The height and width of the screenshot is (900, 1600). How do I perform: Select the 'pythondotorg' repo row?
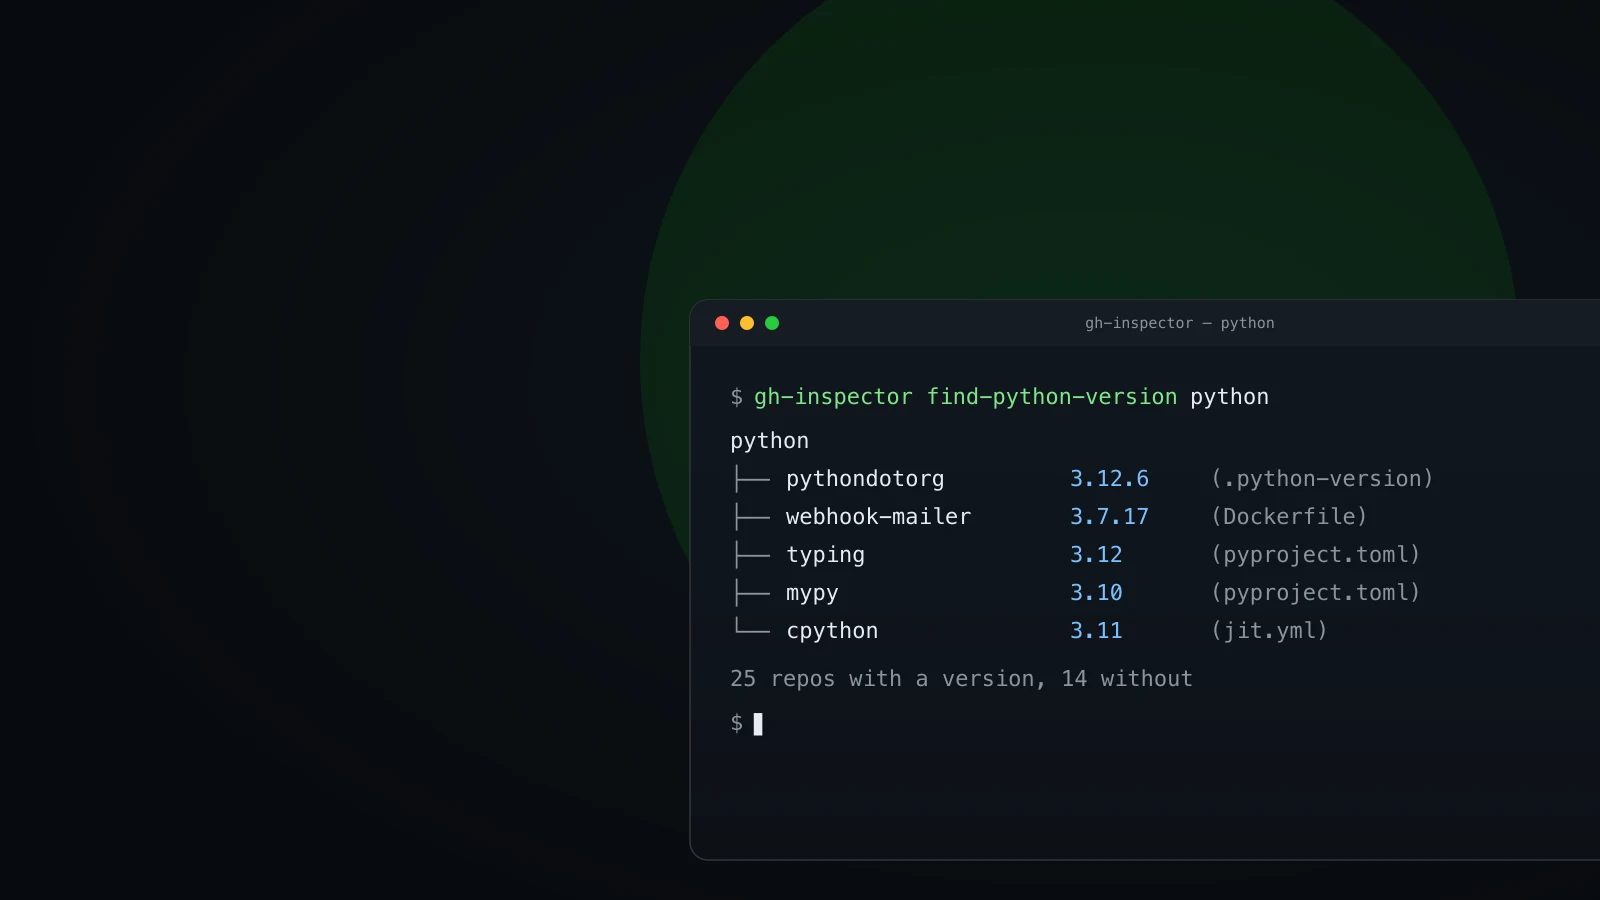1081,479
